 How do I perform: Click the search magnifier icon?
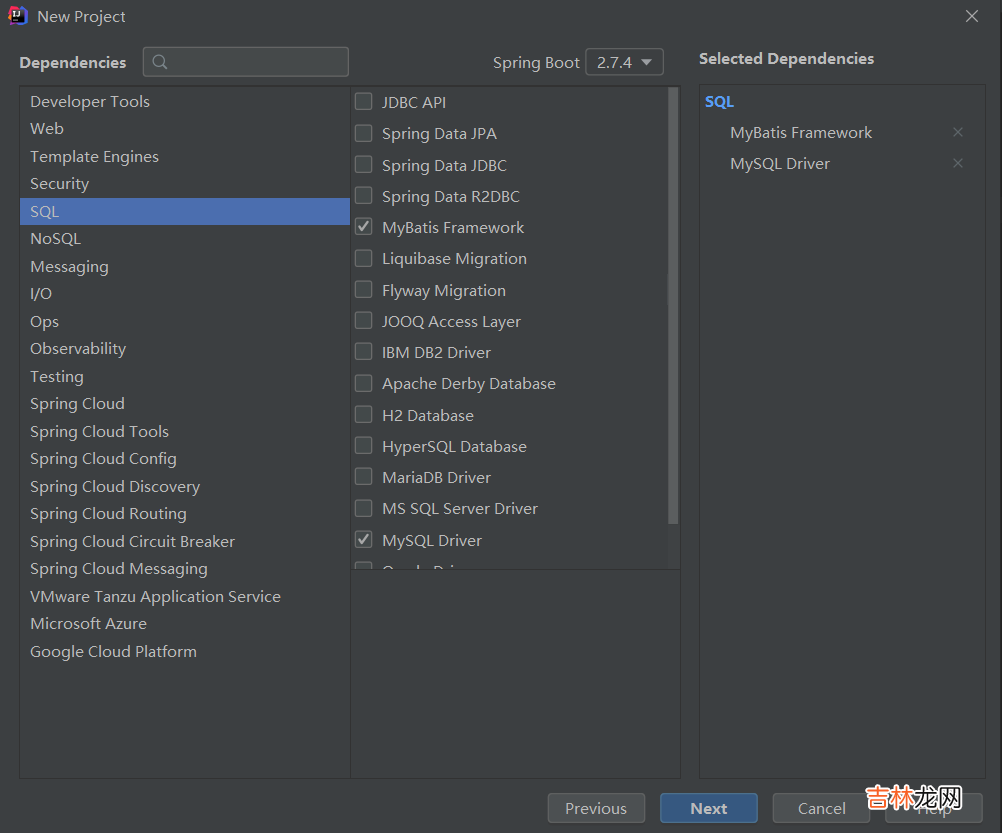(161, 62)
